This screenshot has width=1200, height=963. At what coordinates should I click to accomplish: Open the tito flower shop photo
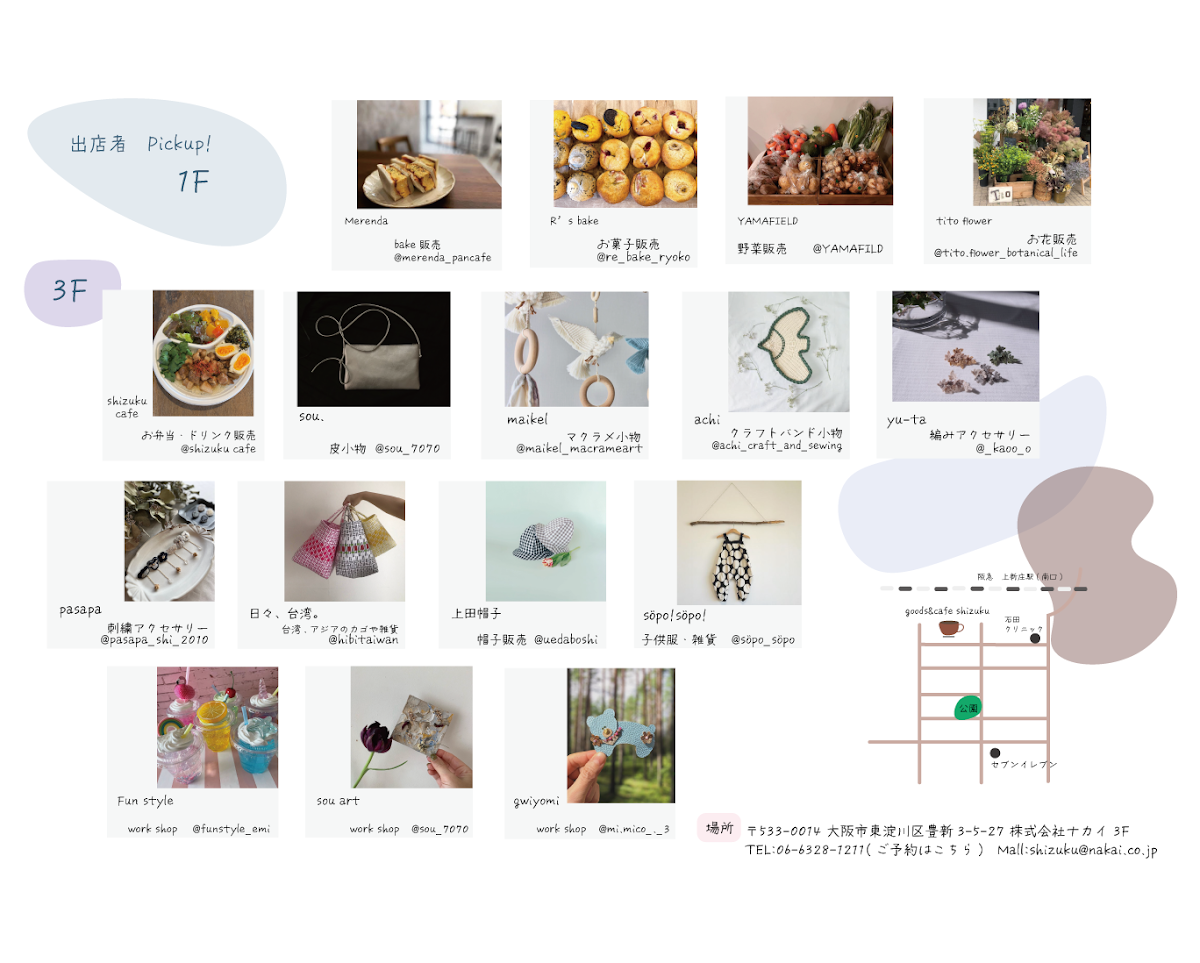pos(1032,152)
